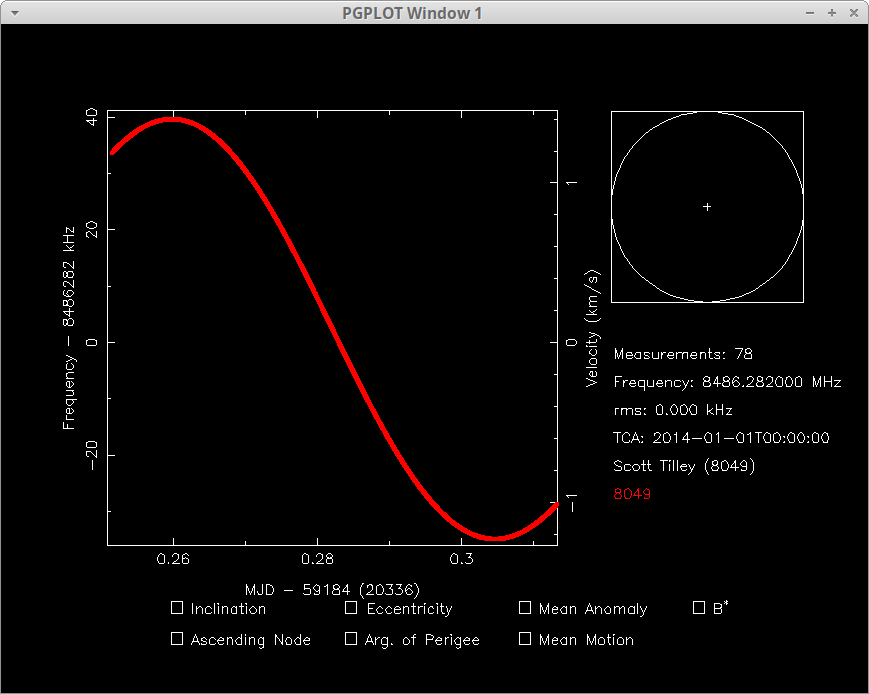Click the PGPLOT Window 1 title text
Screen dimensions: 869x694
[x=412, y=13]
